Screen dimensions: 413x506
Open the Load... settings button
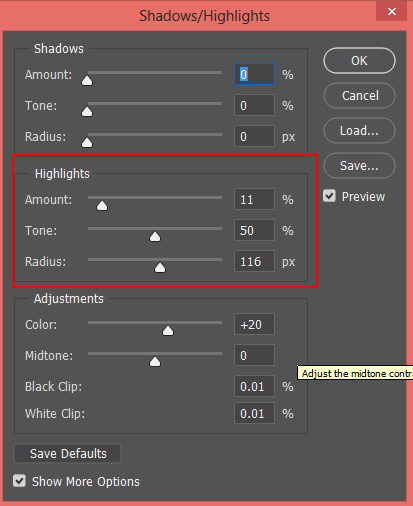[359, 131]
